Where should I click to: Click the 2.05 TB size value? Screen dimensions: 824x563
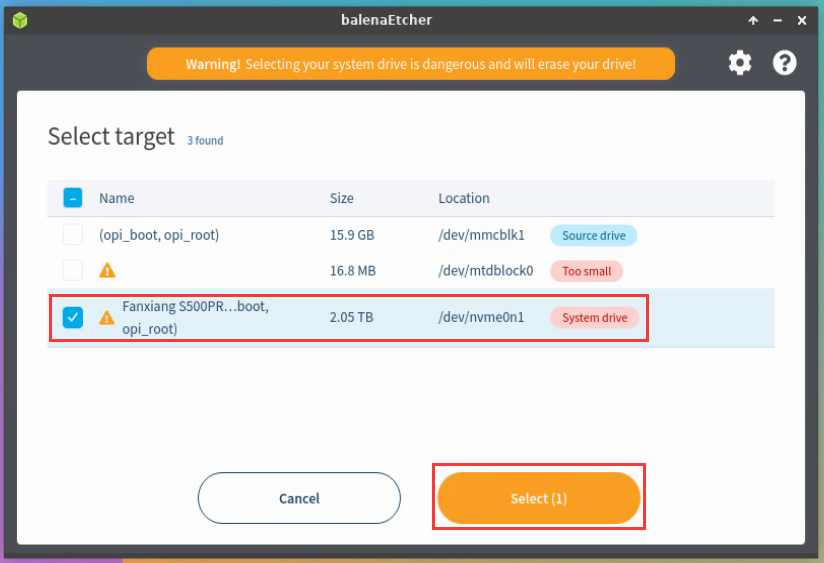click(x=352, y=318)
